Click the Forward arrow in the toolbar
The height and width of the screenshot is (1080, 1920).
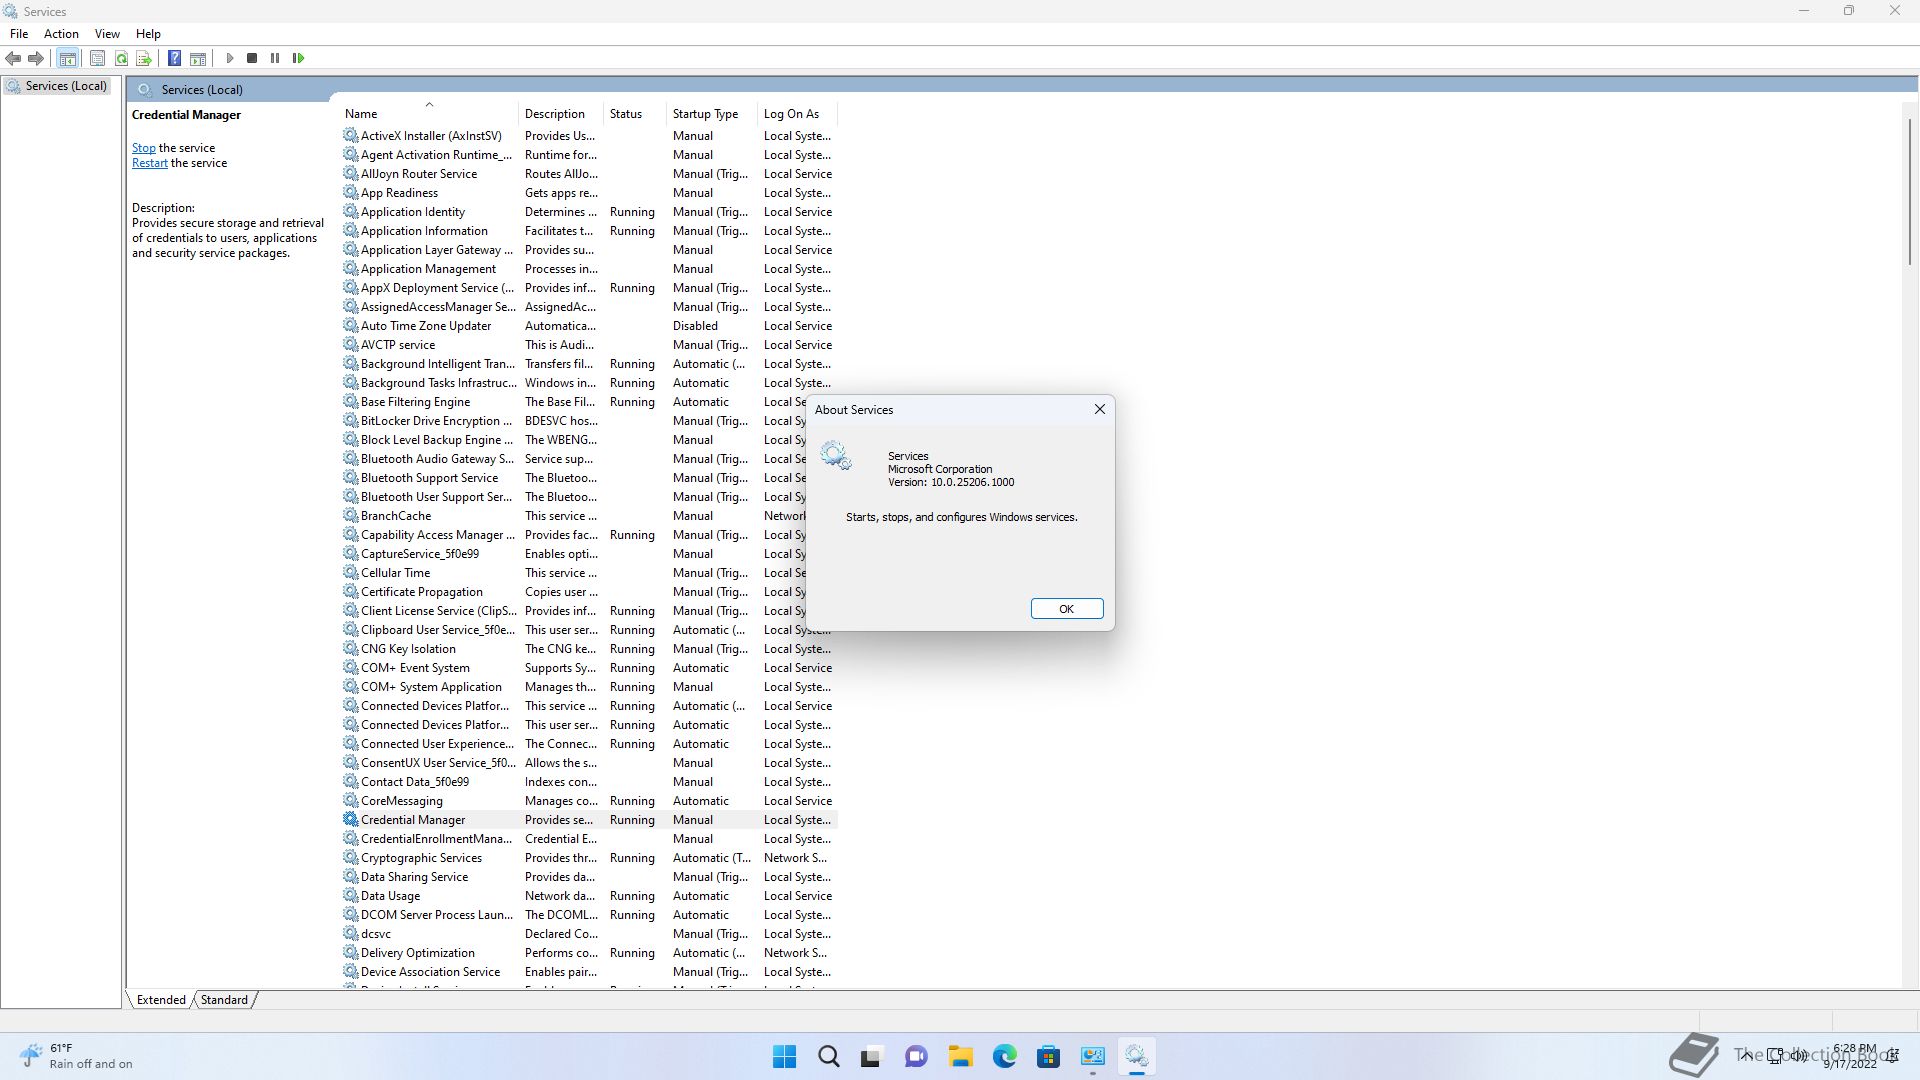click(x=36, y=59)
